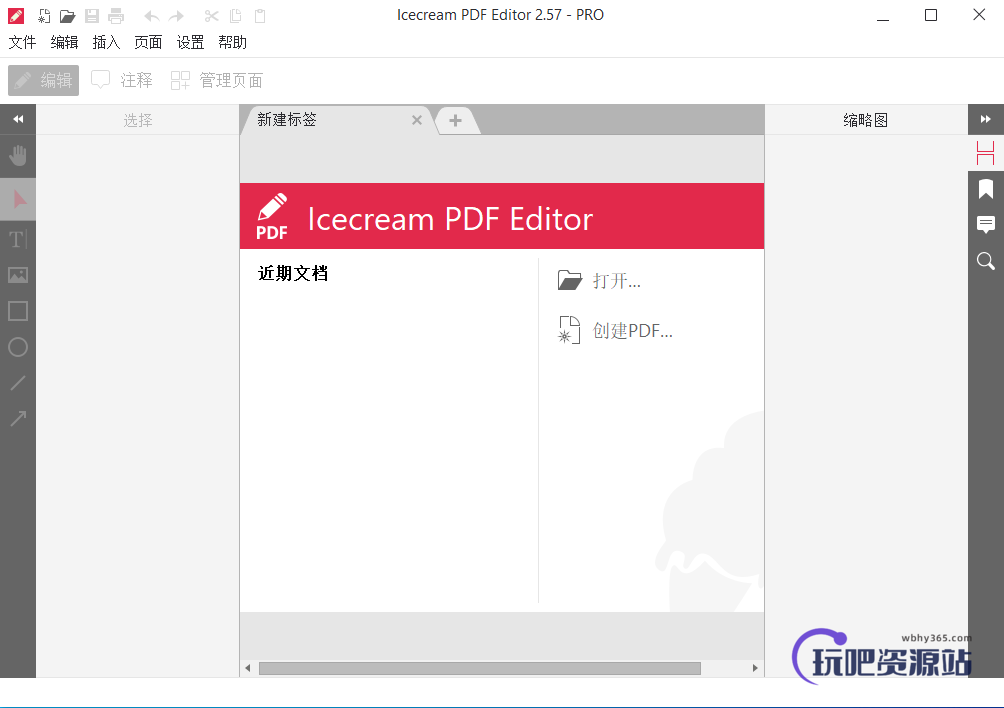Select the Image insert tool
Viewport: 1004px width, 708px height.
[x=18, y=275]
